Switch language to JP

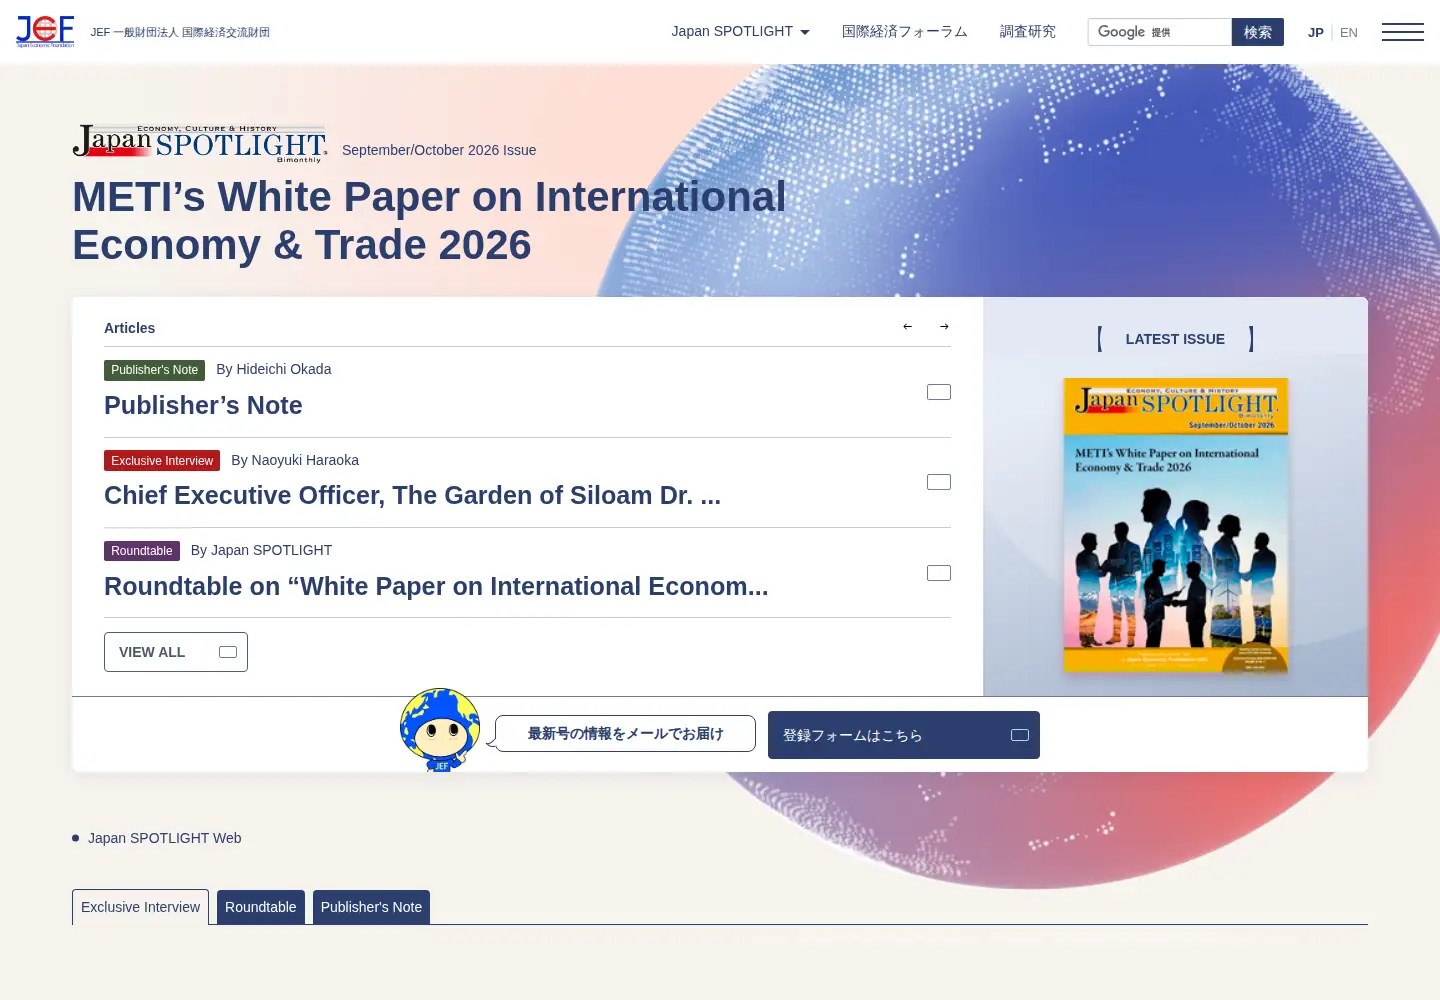coord(1316,33)
